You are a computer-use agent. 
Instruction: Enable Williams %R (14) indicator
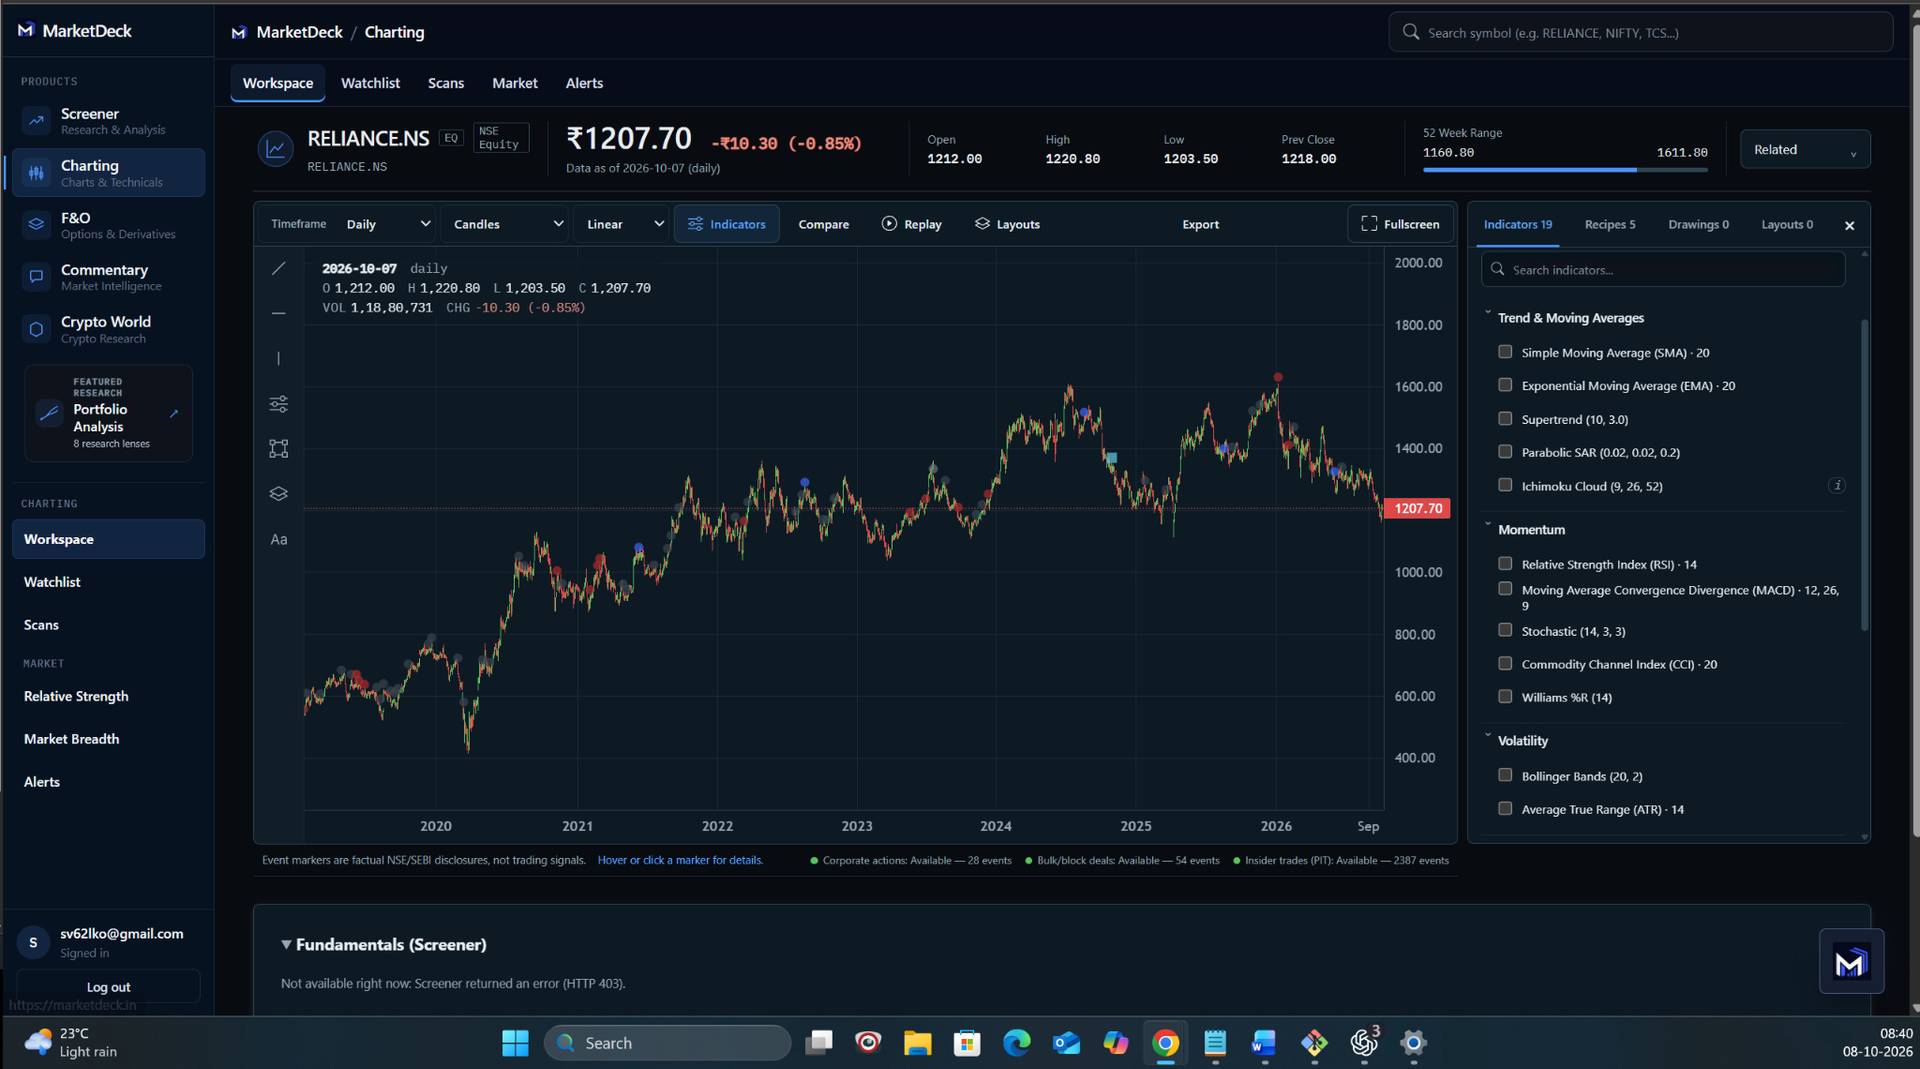(x=1505, y=697)
